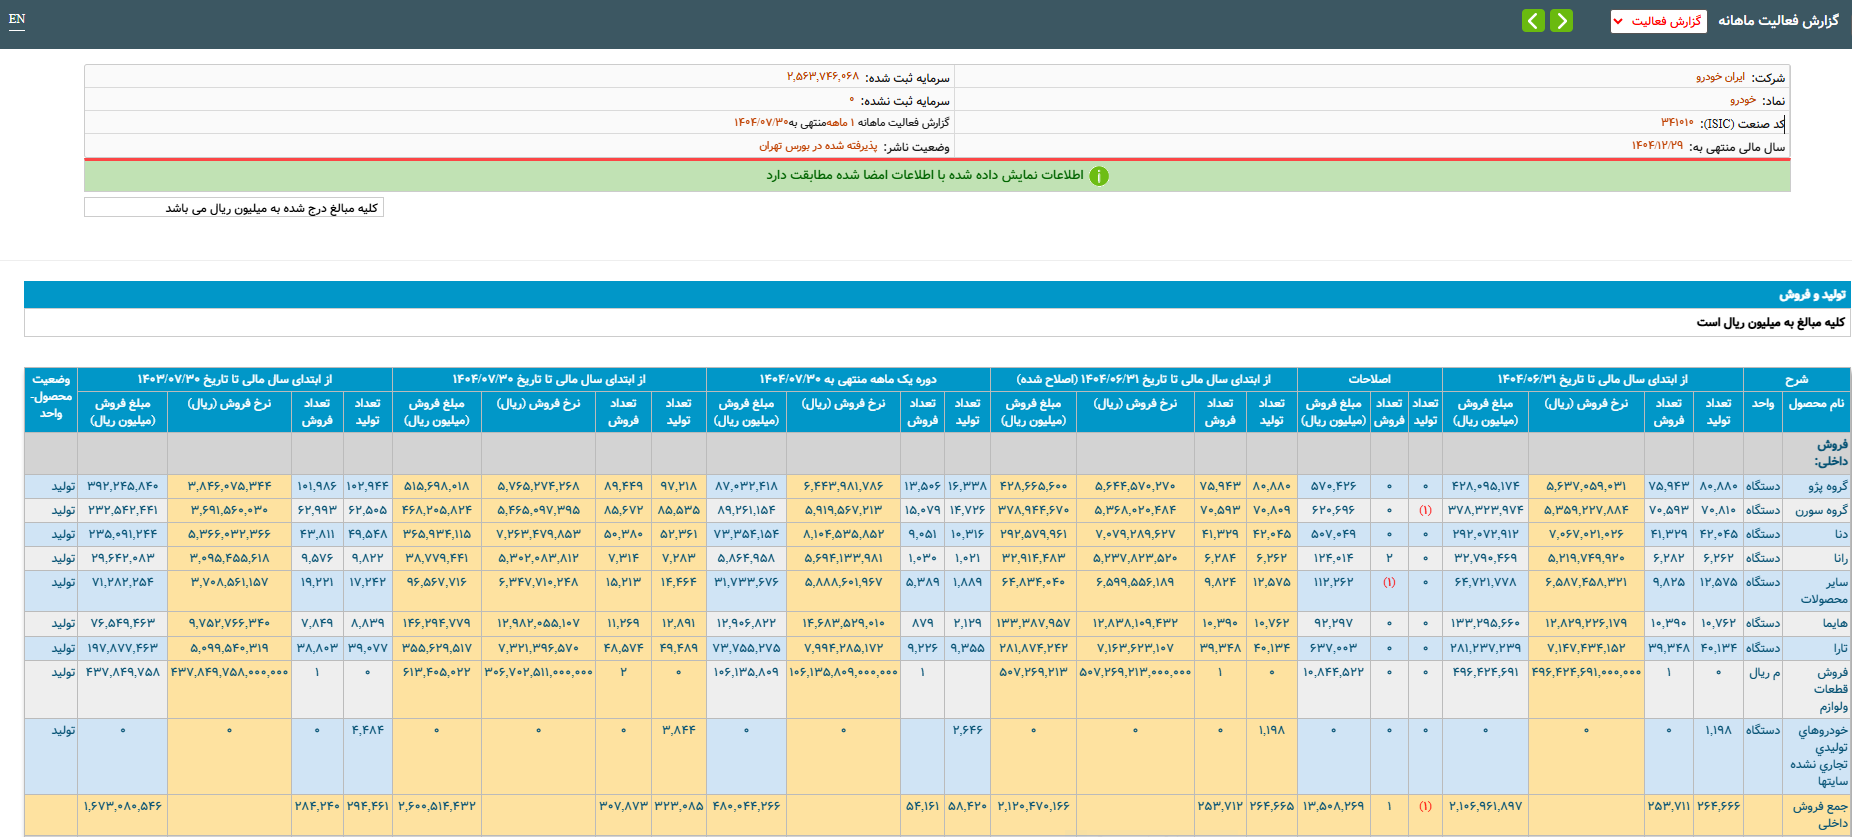The height and width of the screenshot is (837, 1852).
Task: Select the گروه سورن product row label
Action: click(x=1821, y=510)
